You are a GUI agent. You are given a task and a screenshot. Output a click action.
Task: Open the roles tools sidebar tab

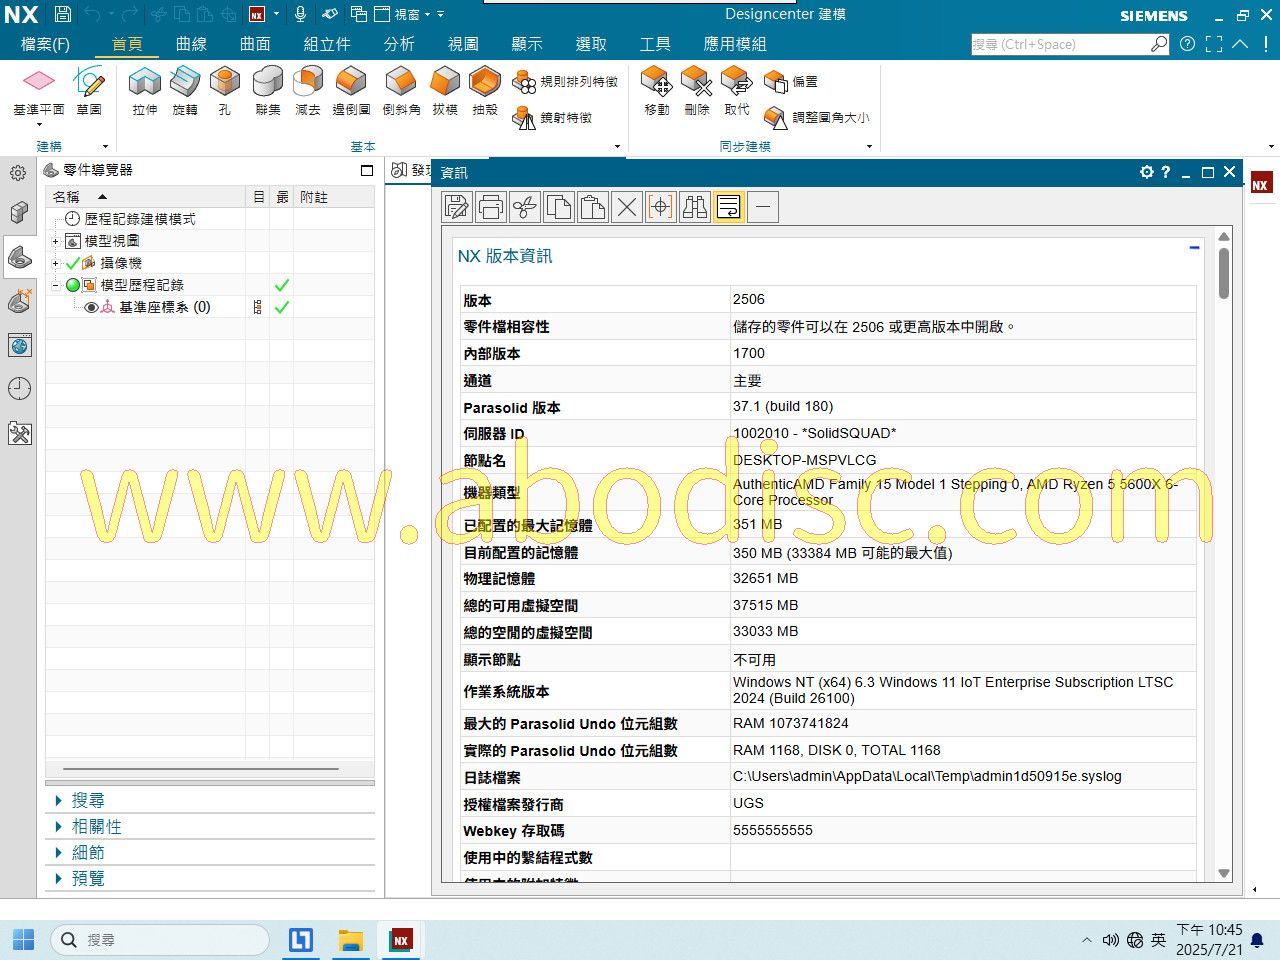click(19, 434)
